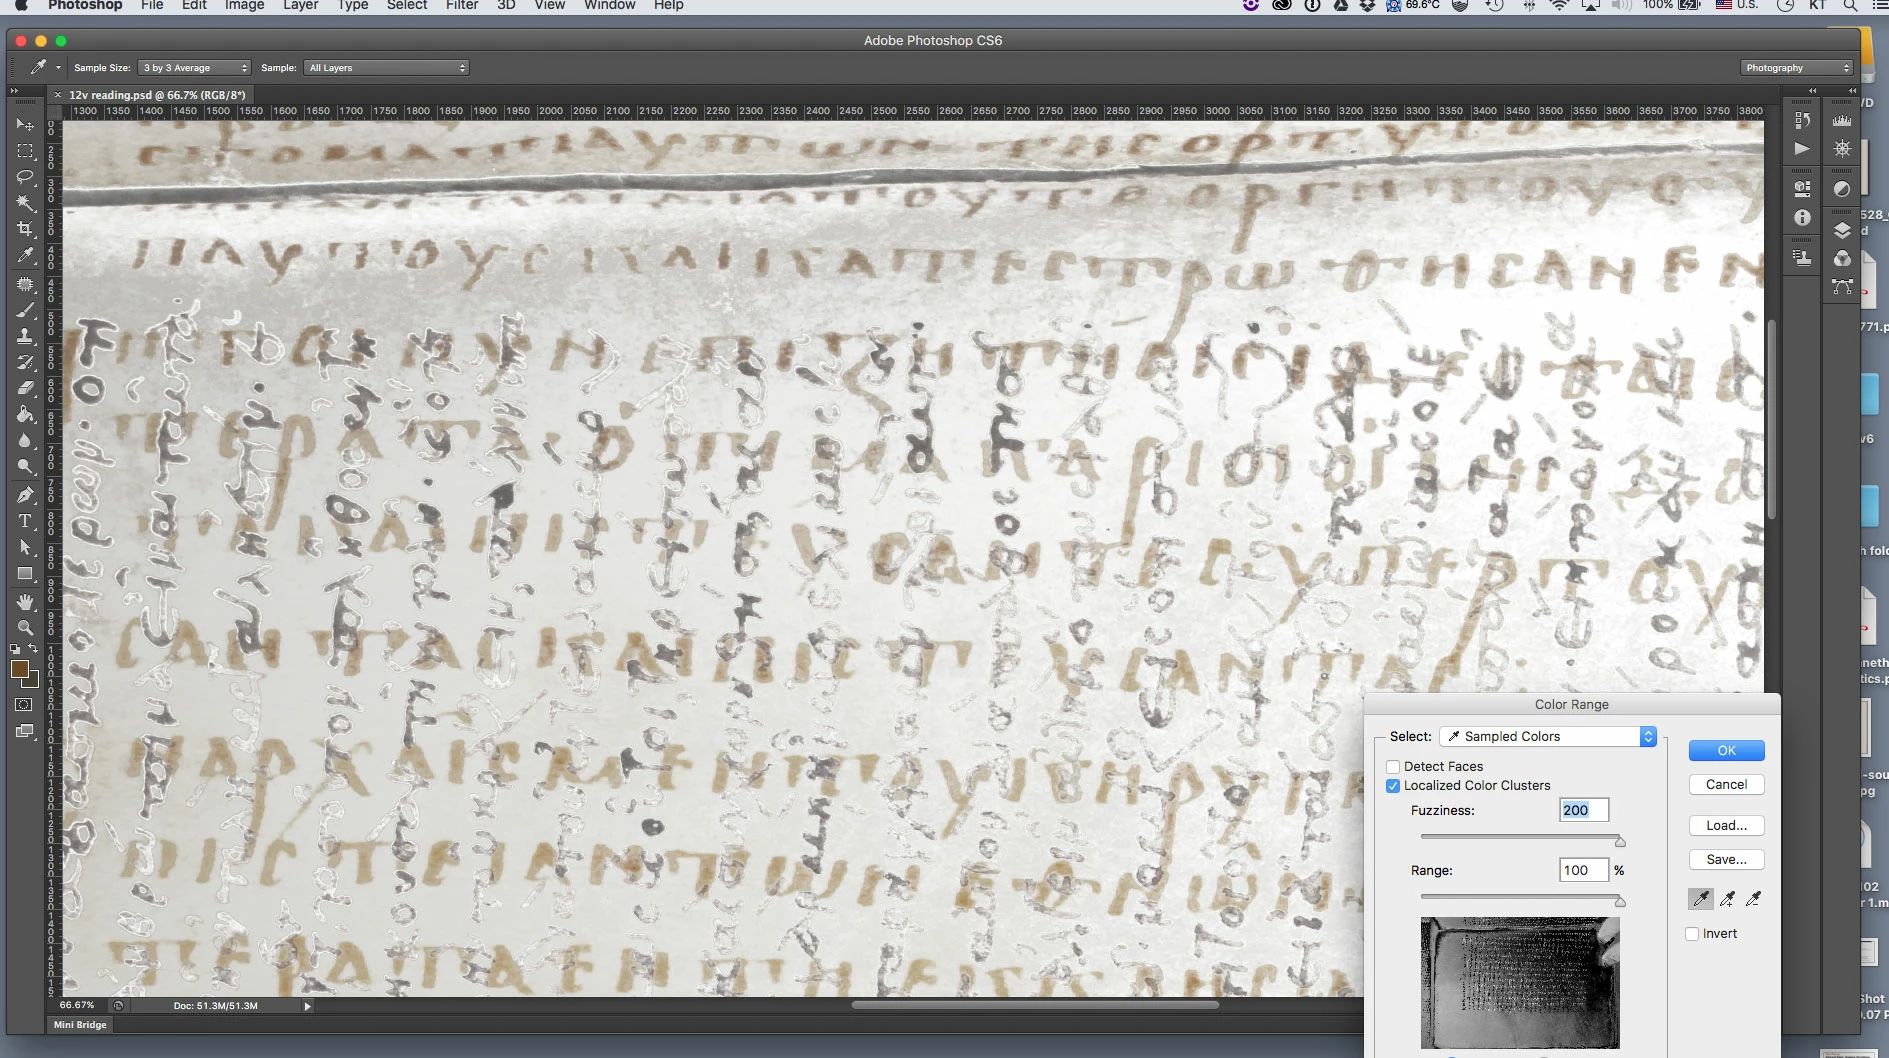Confirm Color Range with OK
1889x1058 pixels.
click(x=1726, y=751)
